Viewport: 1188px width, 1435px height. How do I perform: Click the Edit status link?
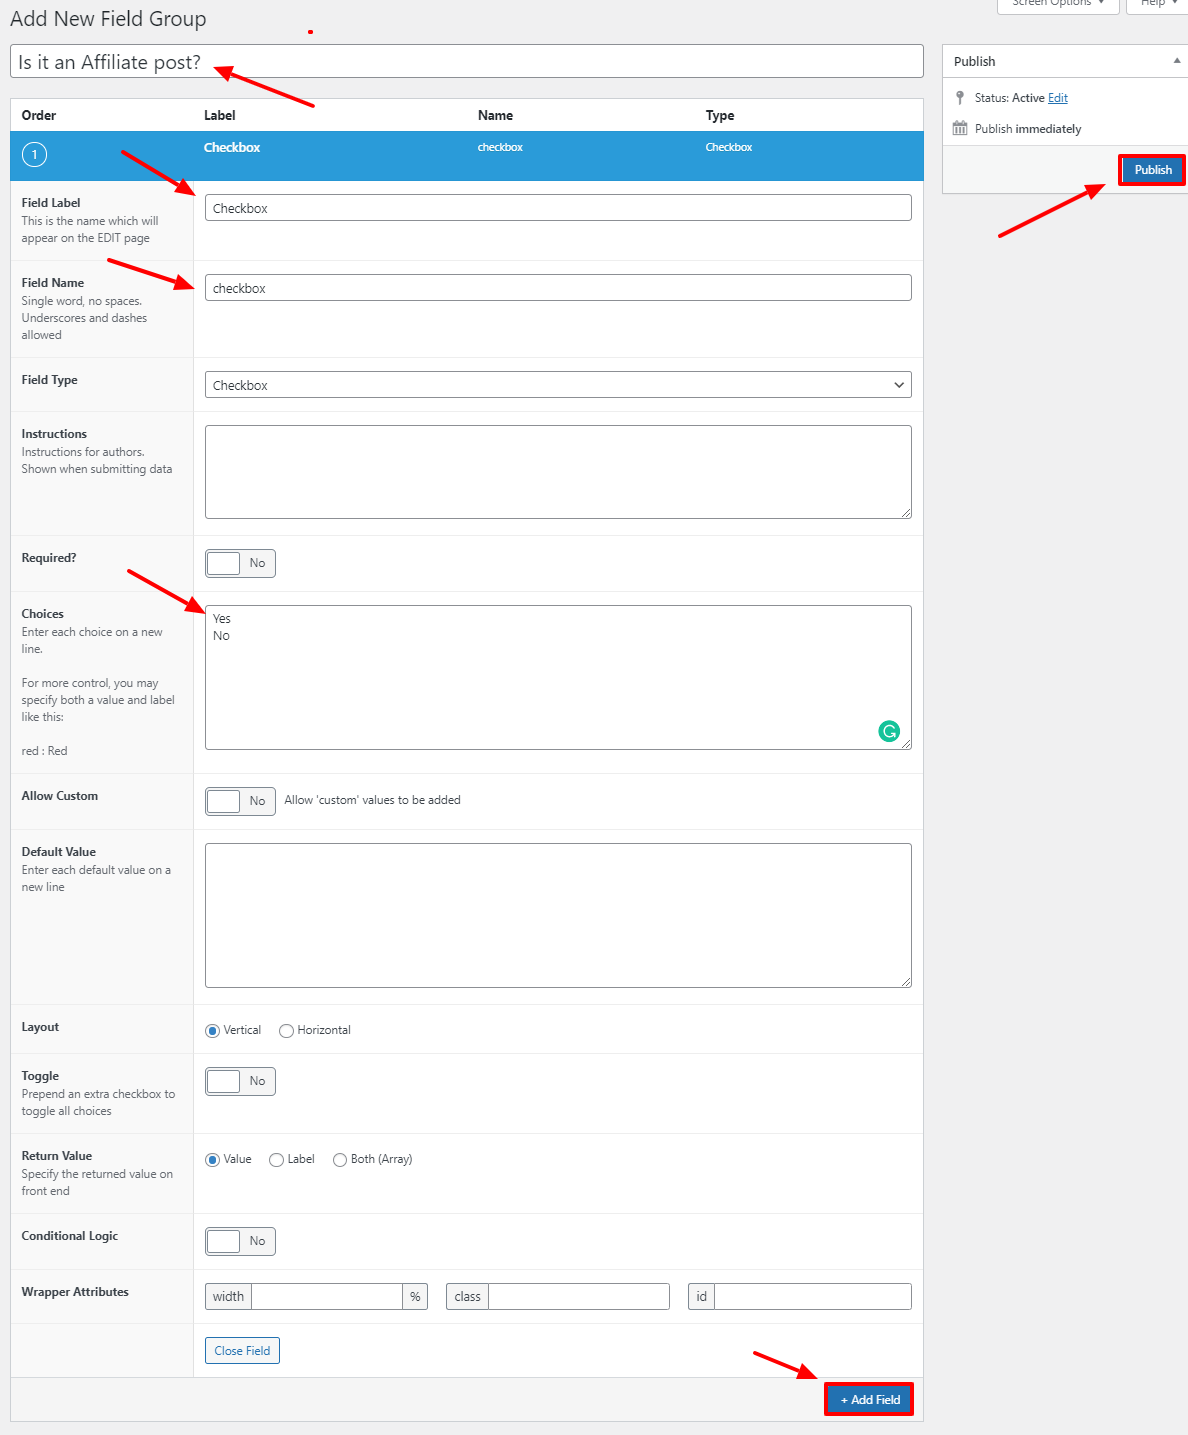1057,98
